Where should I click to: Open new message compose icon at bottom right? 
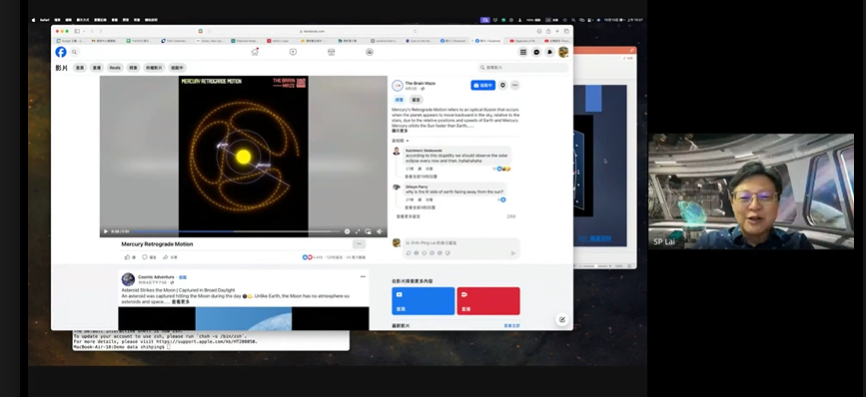click(x=562, y=319)
